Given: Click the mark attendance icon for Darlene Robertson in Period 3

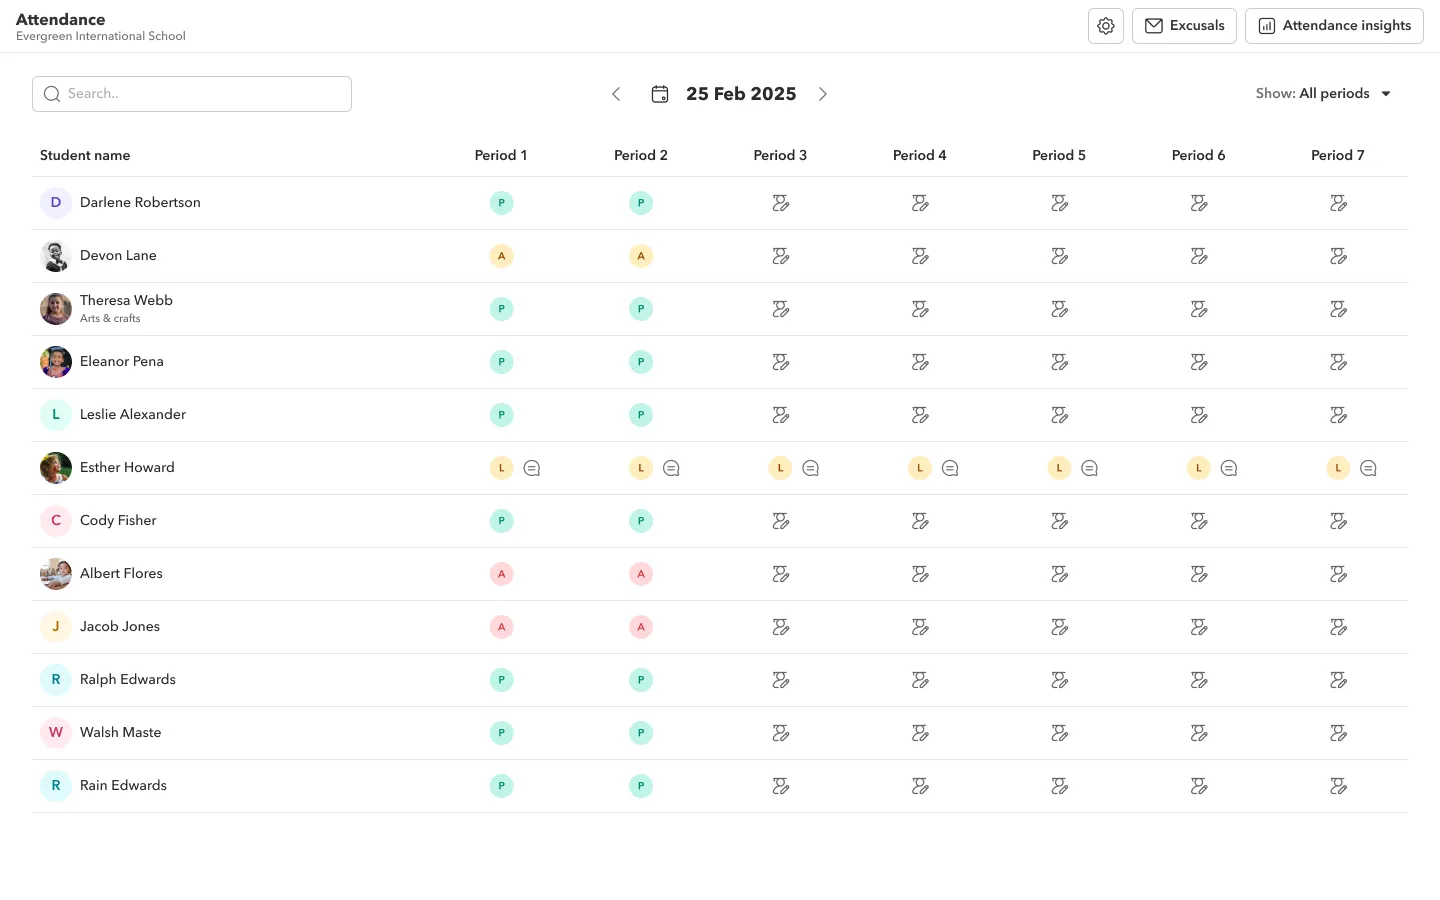Looking at the screenshot, I should [780, 202].
